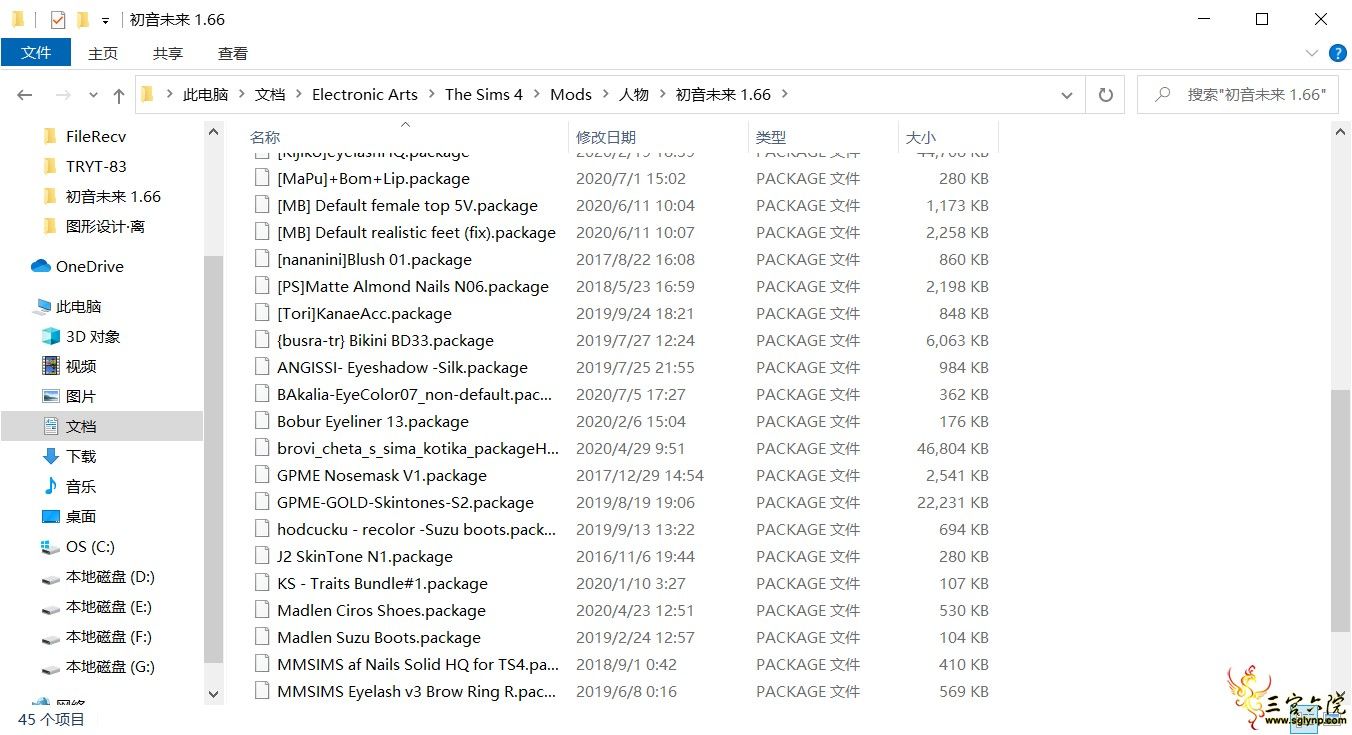Click Mods breadcrumb in address bar
The width and height of the screenshot is (1352, 735).
click(571, 94)
